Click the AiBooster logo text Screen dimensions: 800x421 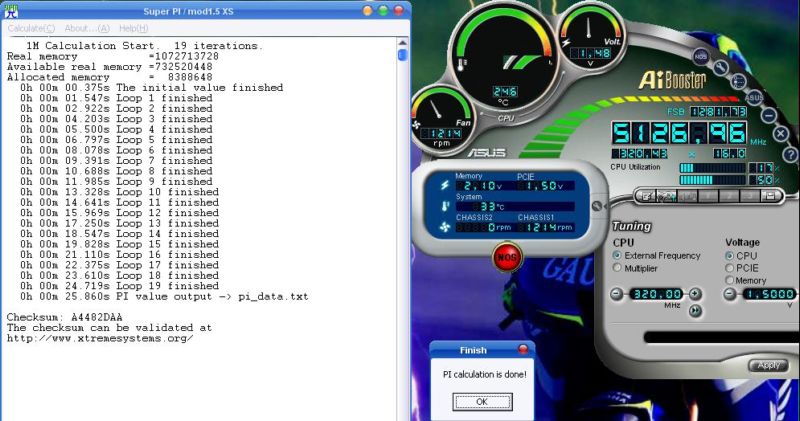(673, 80)
